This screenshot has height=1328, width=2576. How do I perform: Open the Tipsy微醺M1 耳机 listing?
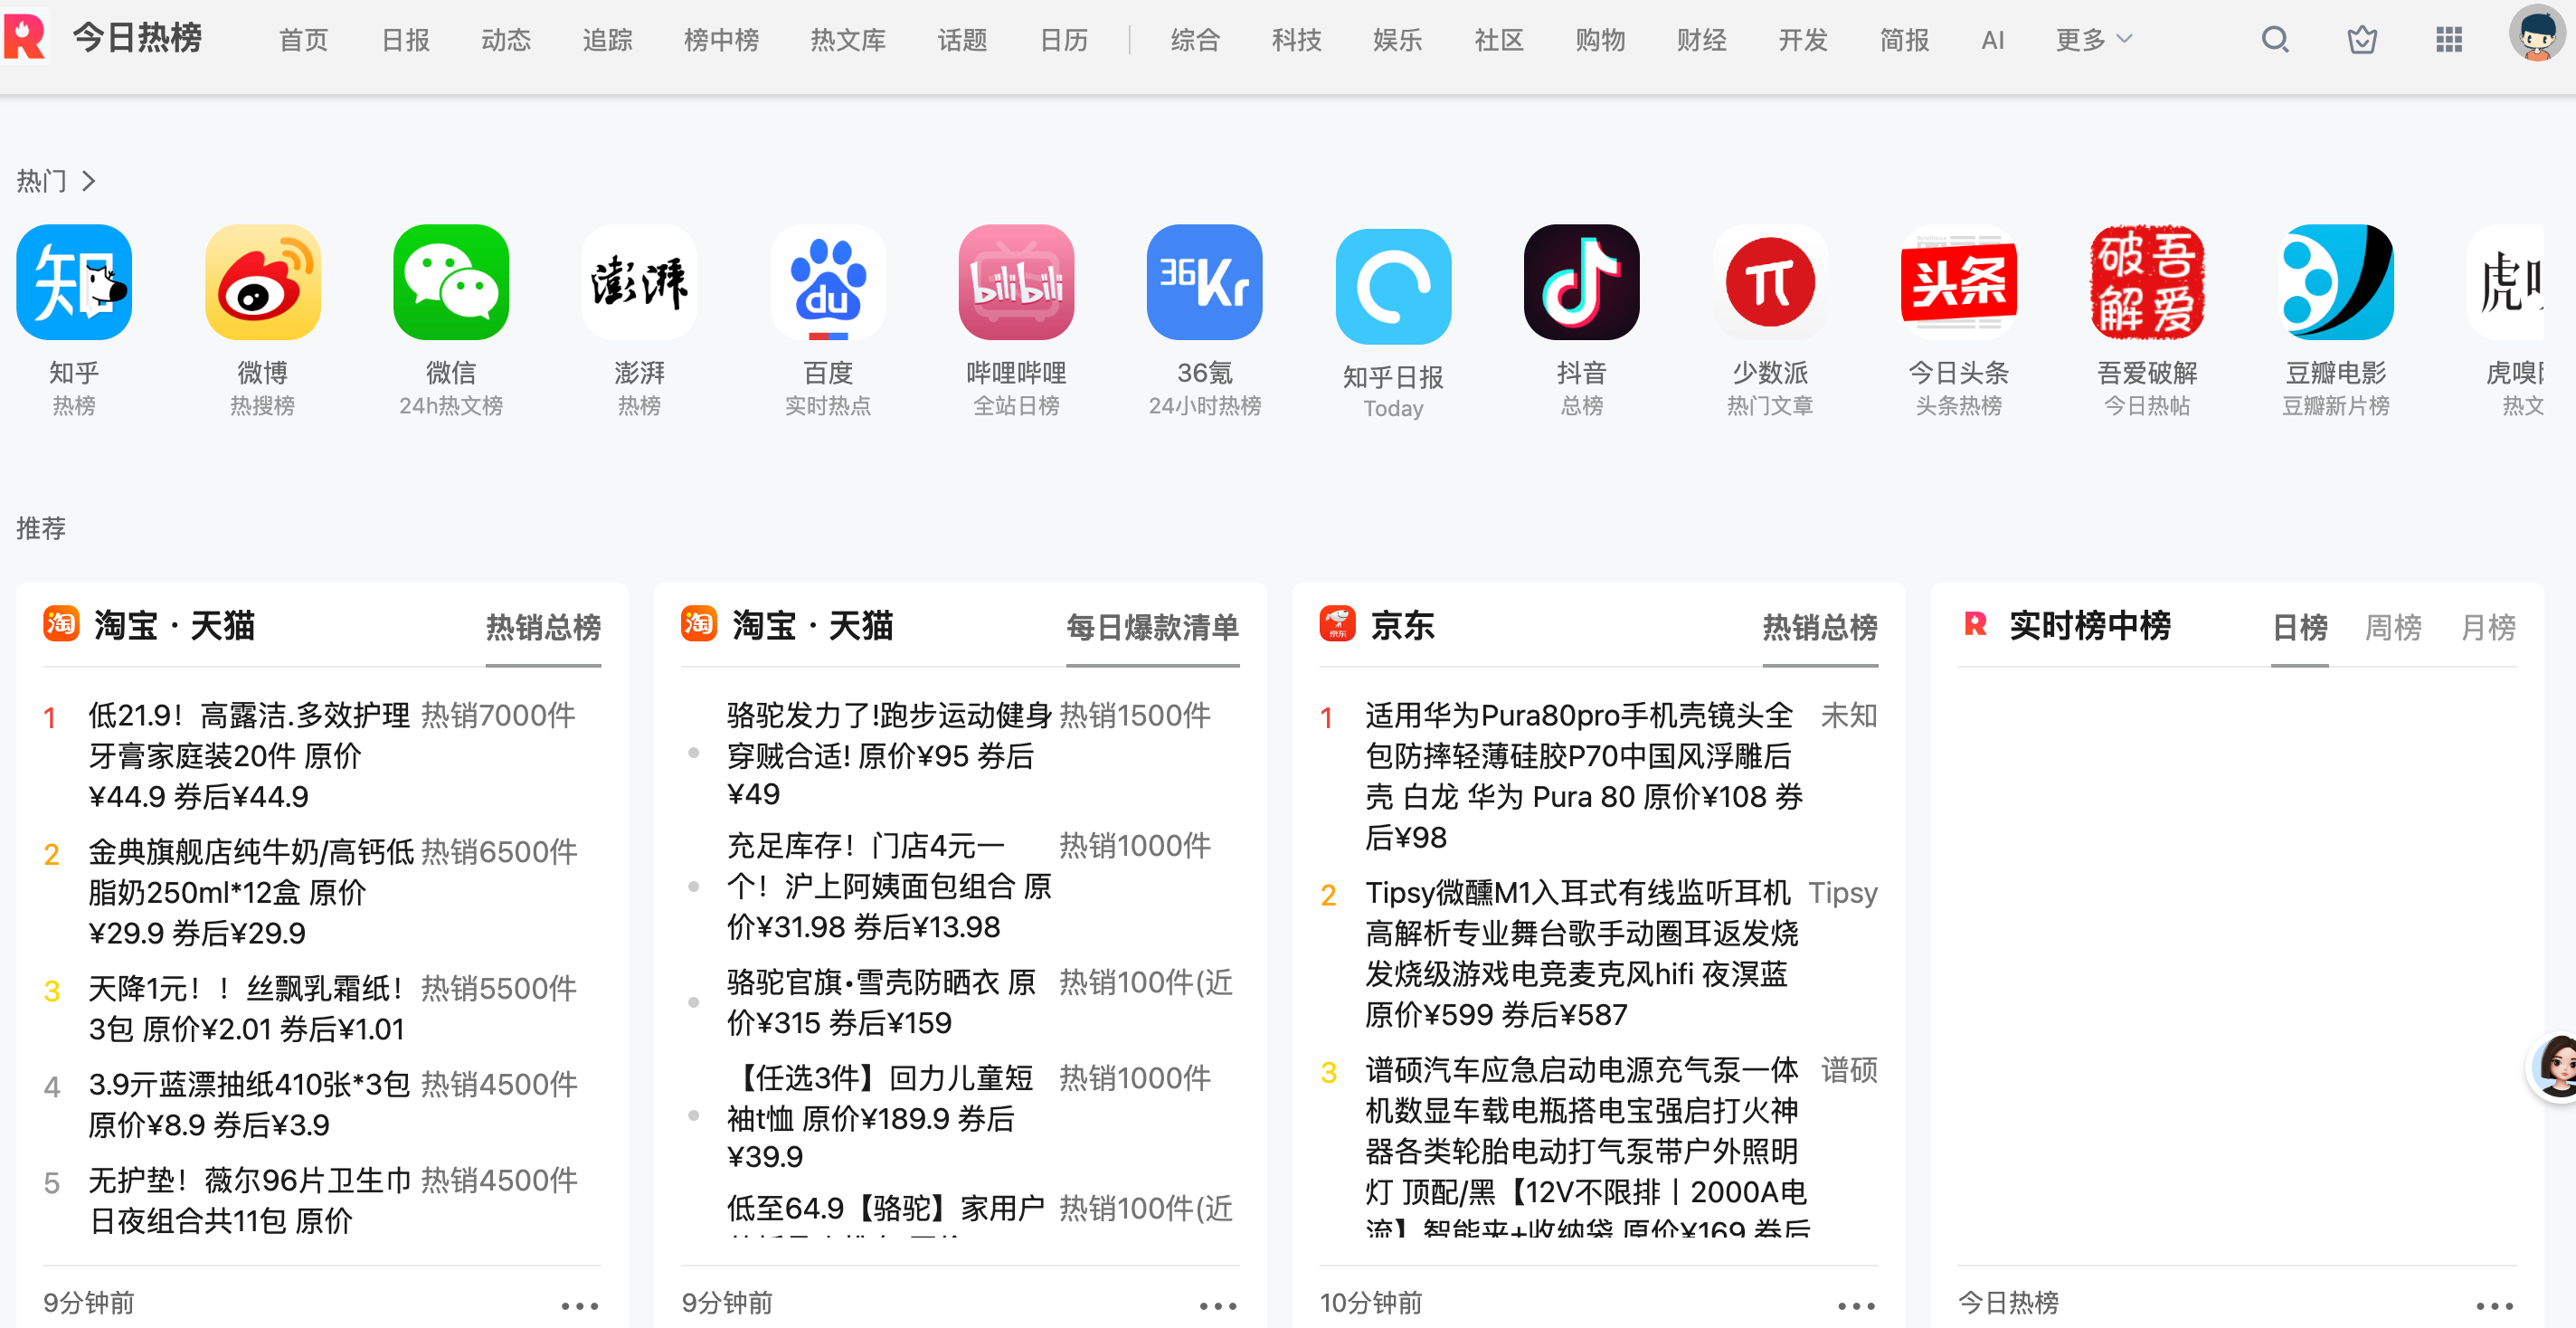coord(1582,953)
